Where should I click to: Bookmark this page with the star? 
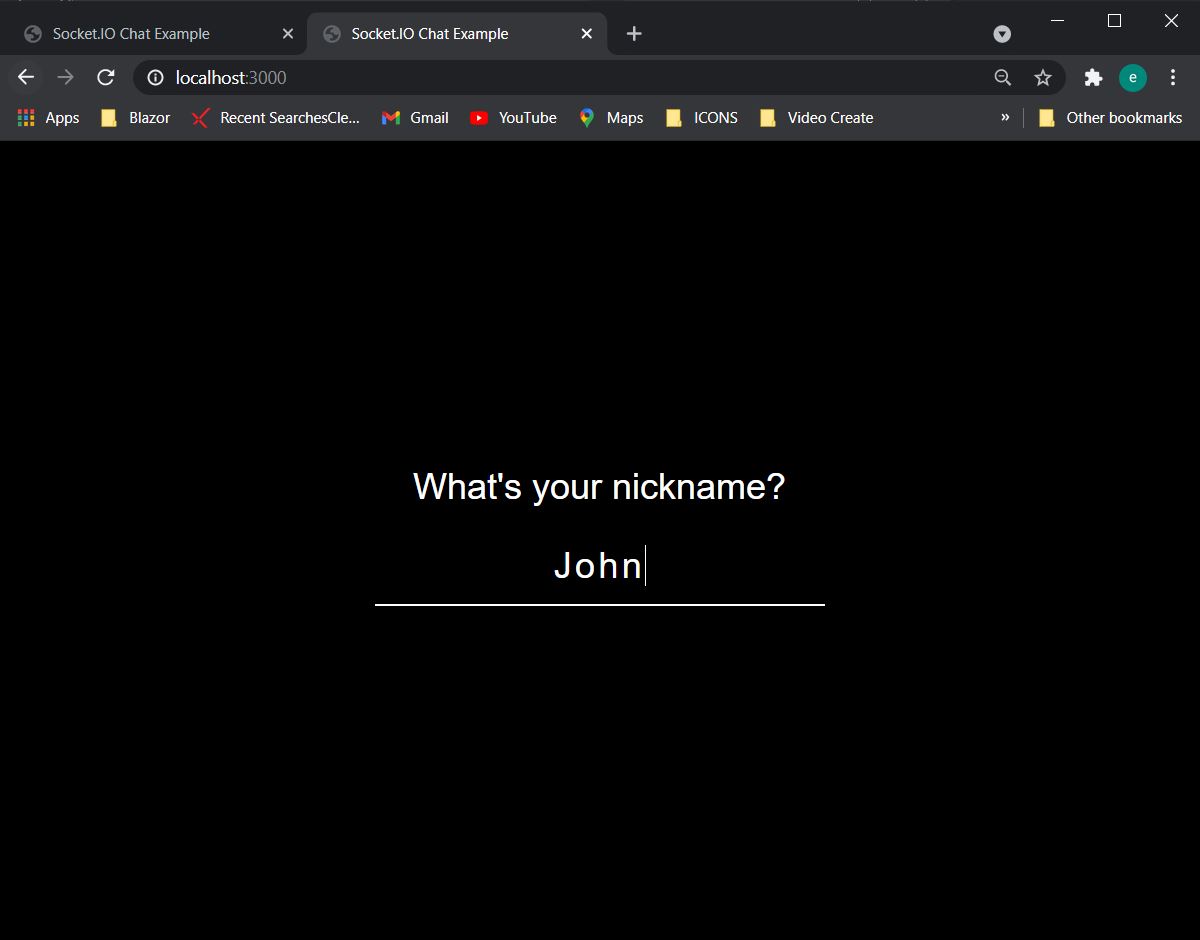(x=1043, y=77)
